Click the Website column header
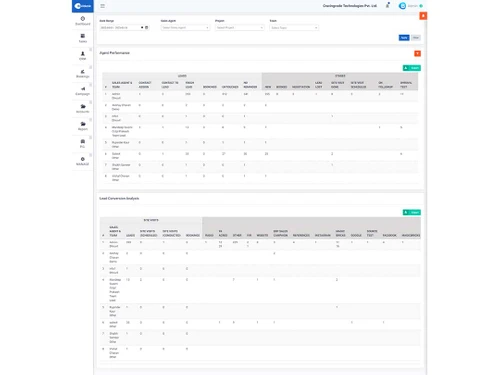This screenshot has height=375, width=500. pyautogui.click(x=262, y=235)
